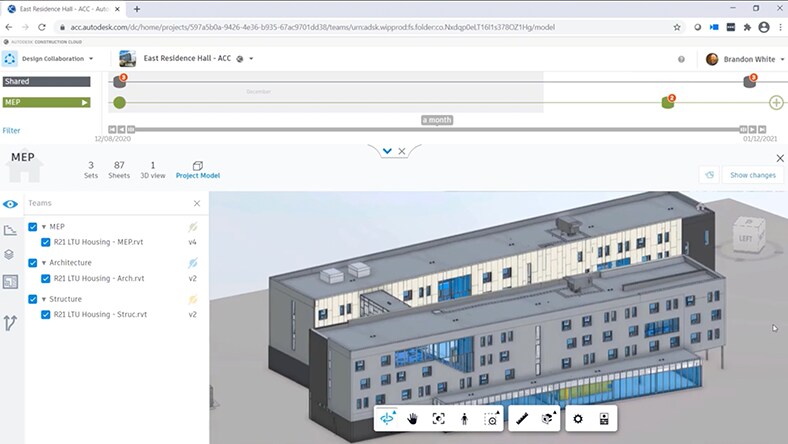Toggle the Structure team checkbox
The width and height of the screenshot is (788, 444).
[33, 299]
